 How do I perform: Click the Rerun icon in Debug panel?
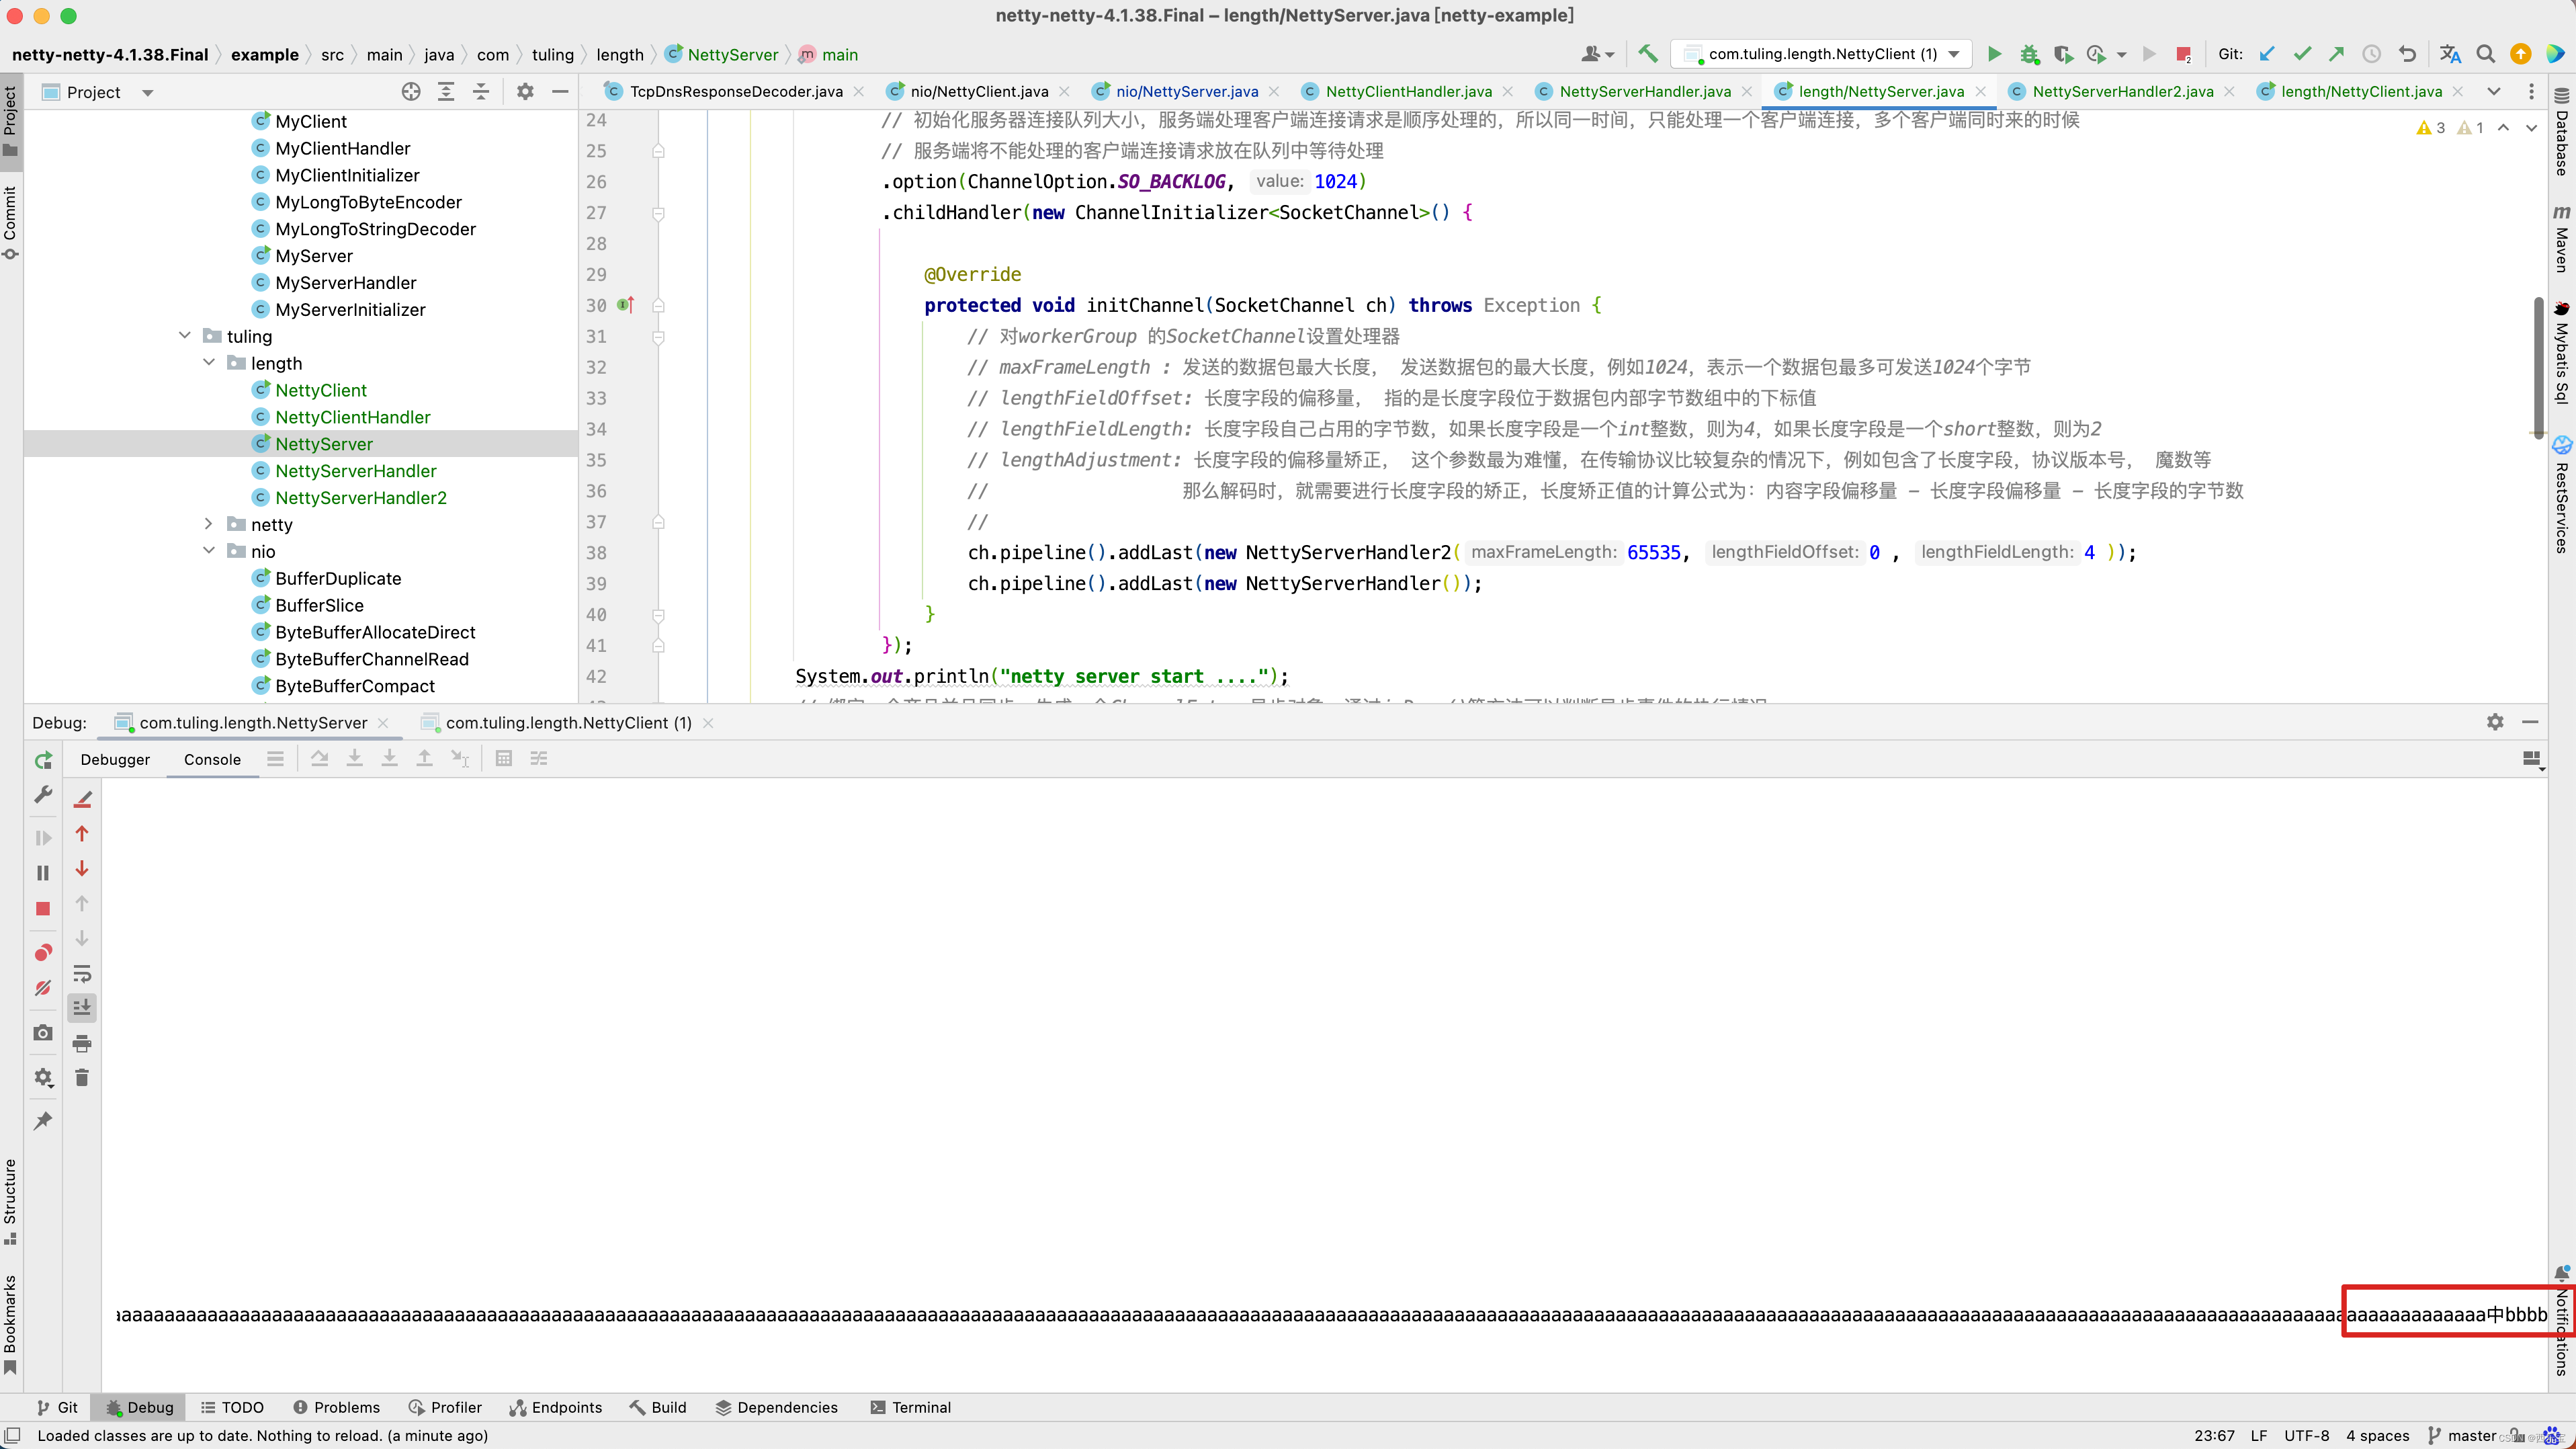(x=42, y=760)
